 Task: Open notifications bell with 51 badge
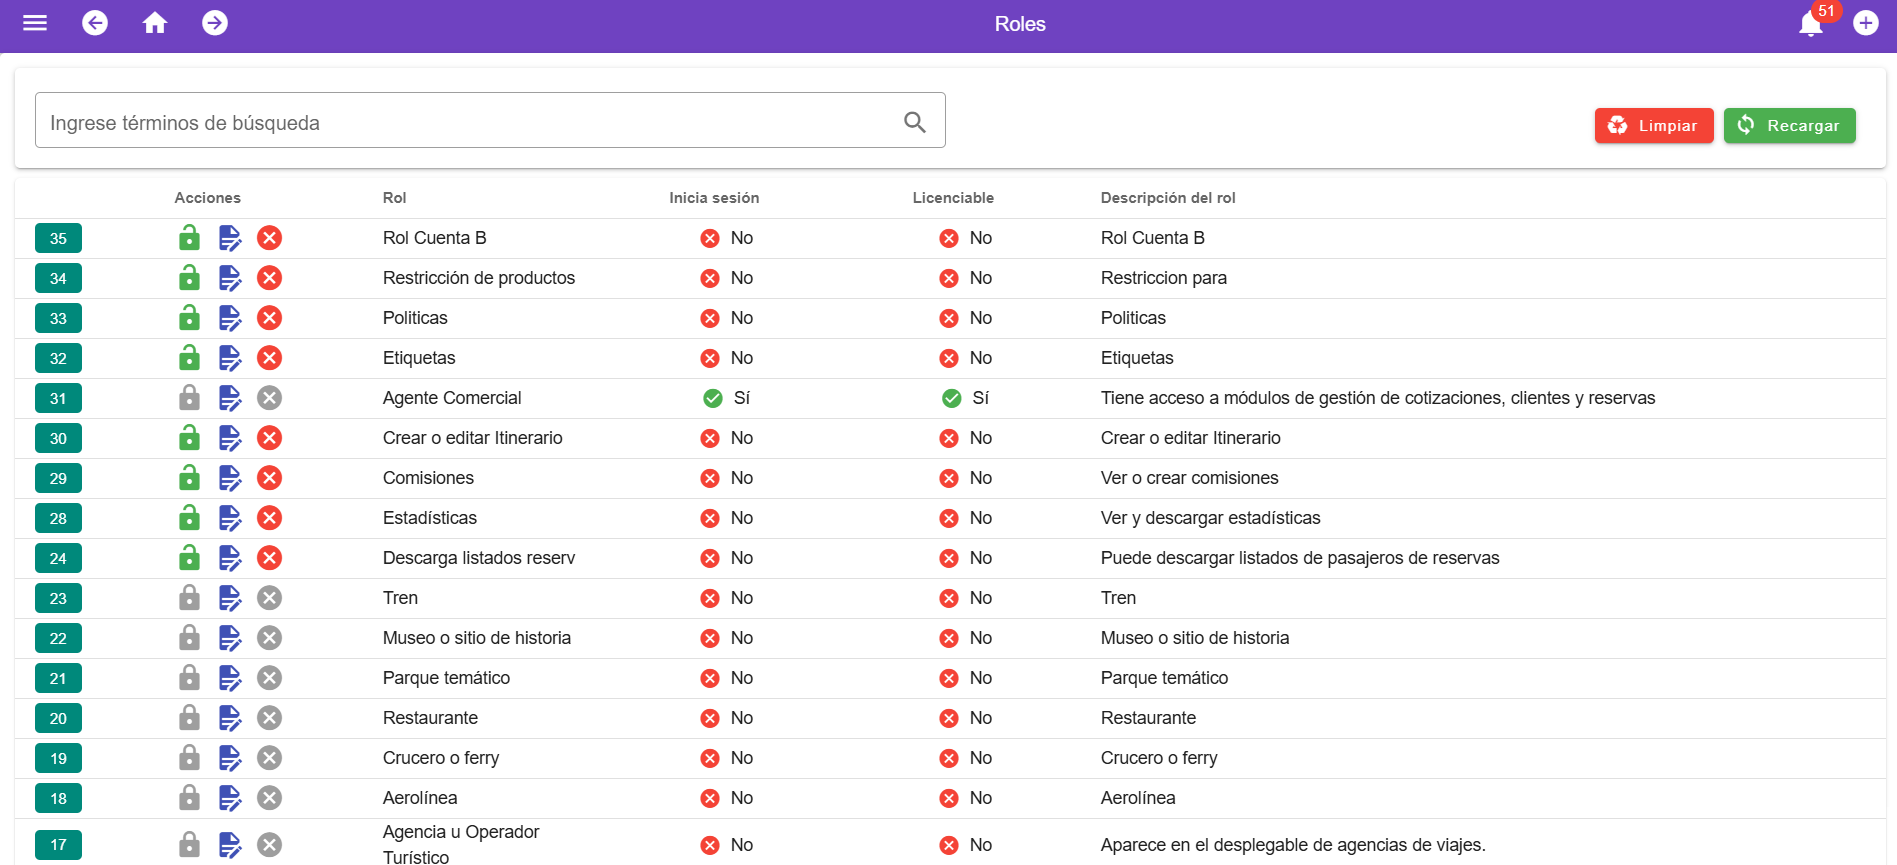pos(1811,23)
